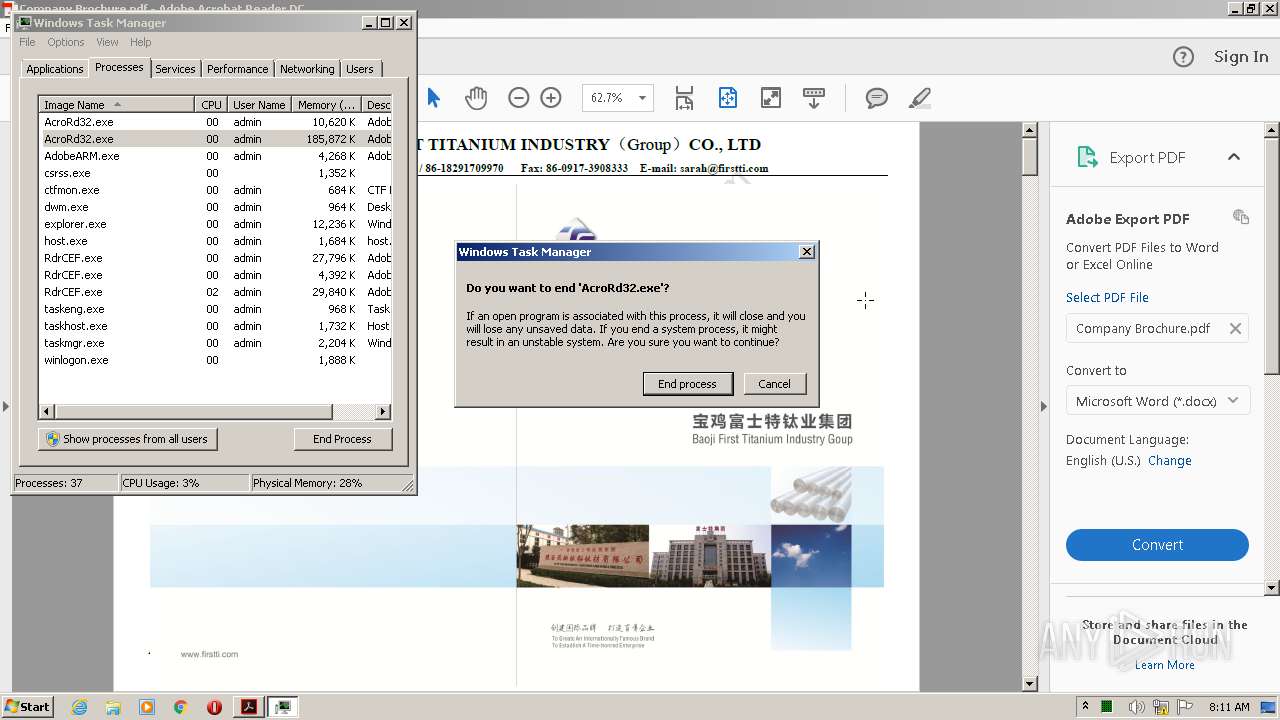The height and width of the screenshot is (720, 1280).
Task: Click Change document language link
Action: [x=1170, y=460]
